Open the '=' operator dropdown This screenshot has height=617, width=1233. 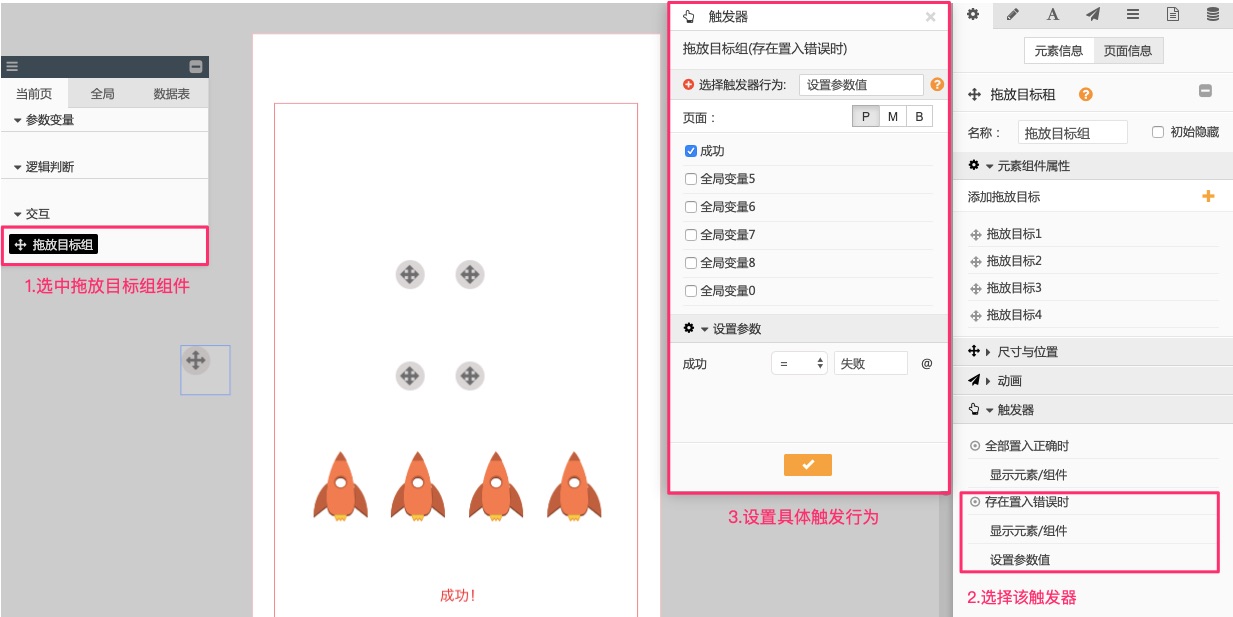[x=799, y=364]
